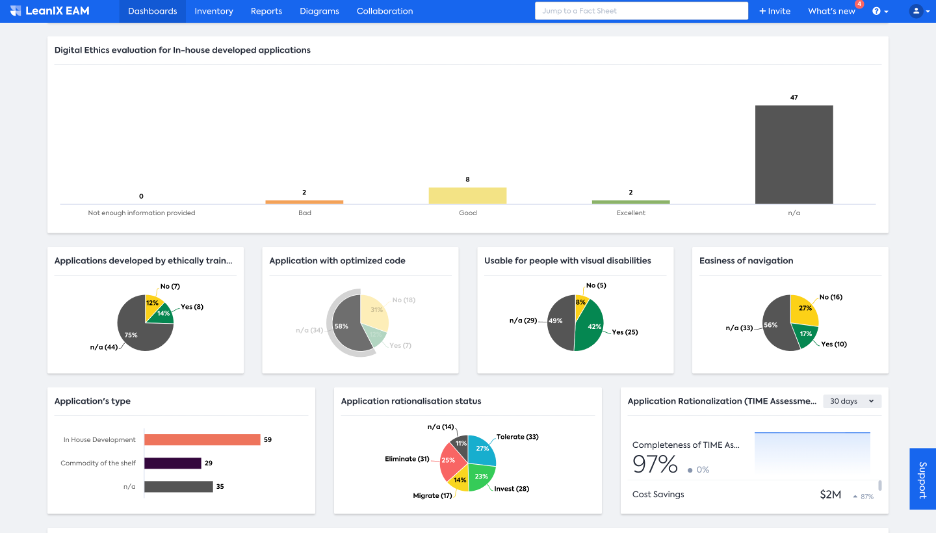This screenshot has width=936, height=534.
Task: Open the help question mark menu
Action: [x=880, y=11]
